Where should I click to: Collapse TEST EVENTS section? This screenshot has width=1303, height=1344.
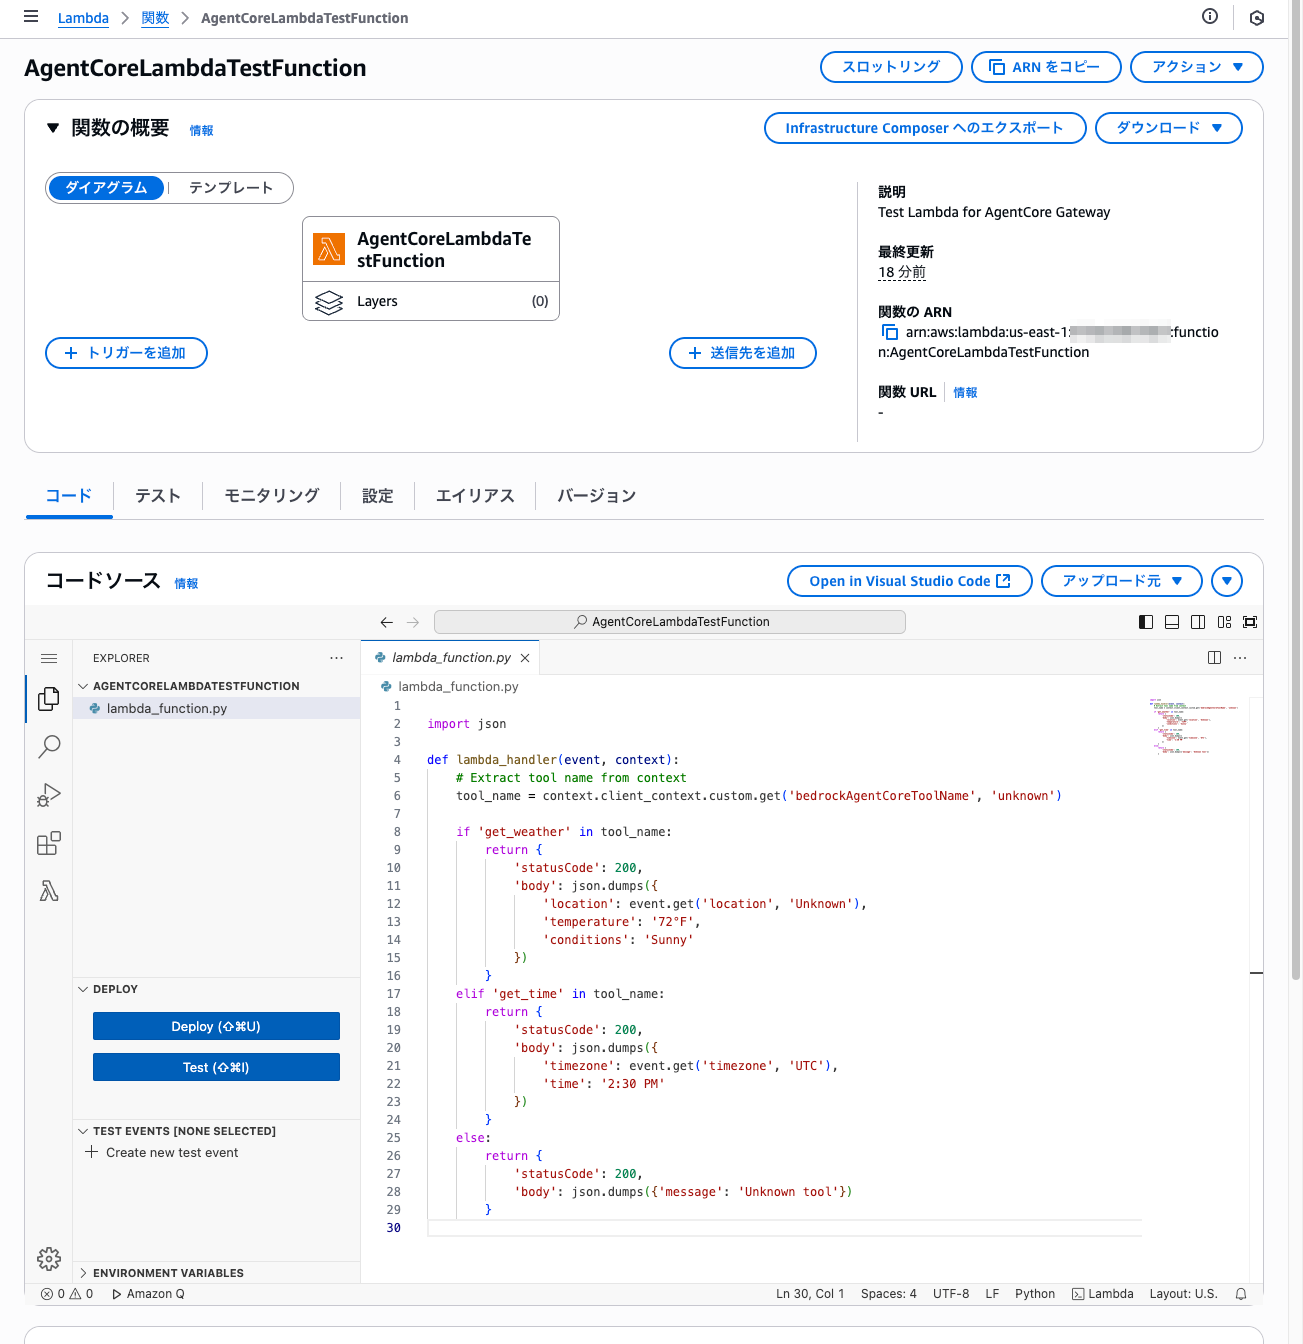[x=216, y=1131]
